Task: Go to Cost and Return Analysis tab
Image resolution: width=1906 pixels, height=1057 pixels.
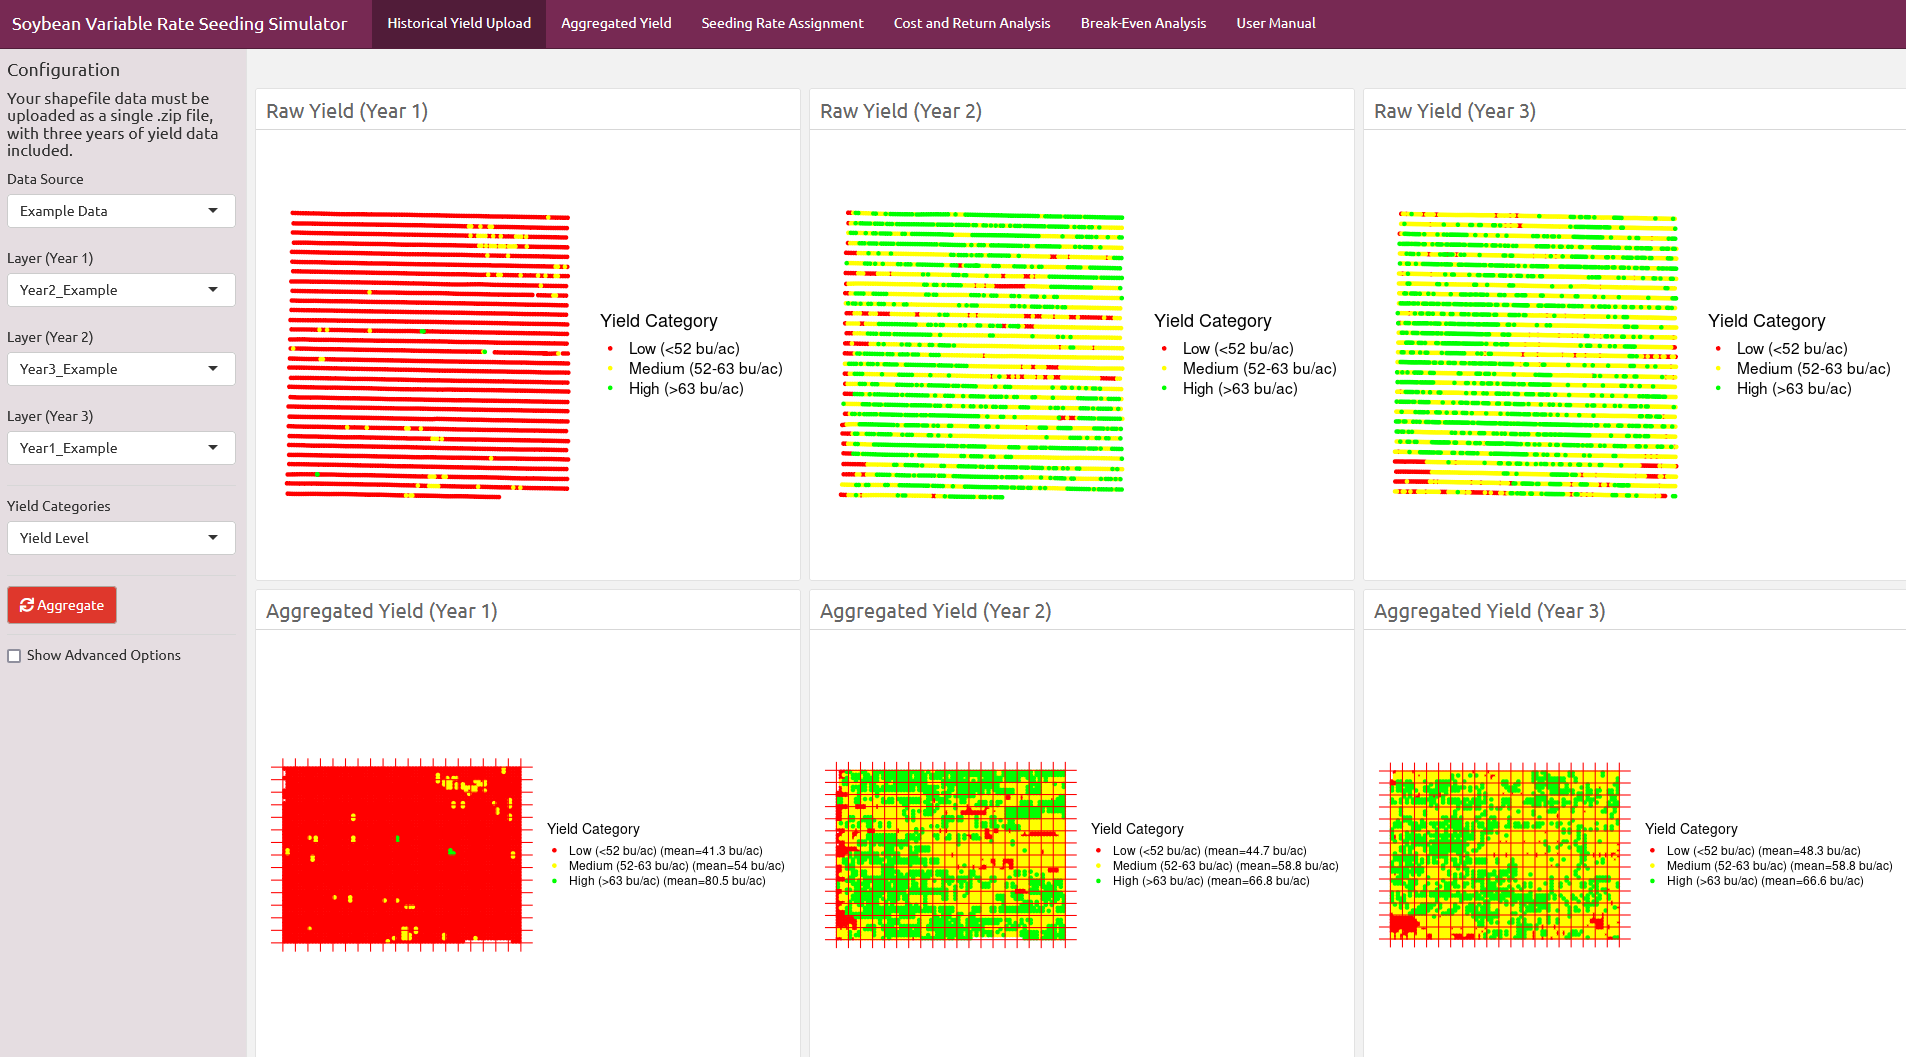Action: click(972, 23)
